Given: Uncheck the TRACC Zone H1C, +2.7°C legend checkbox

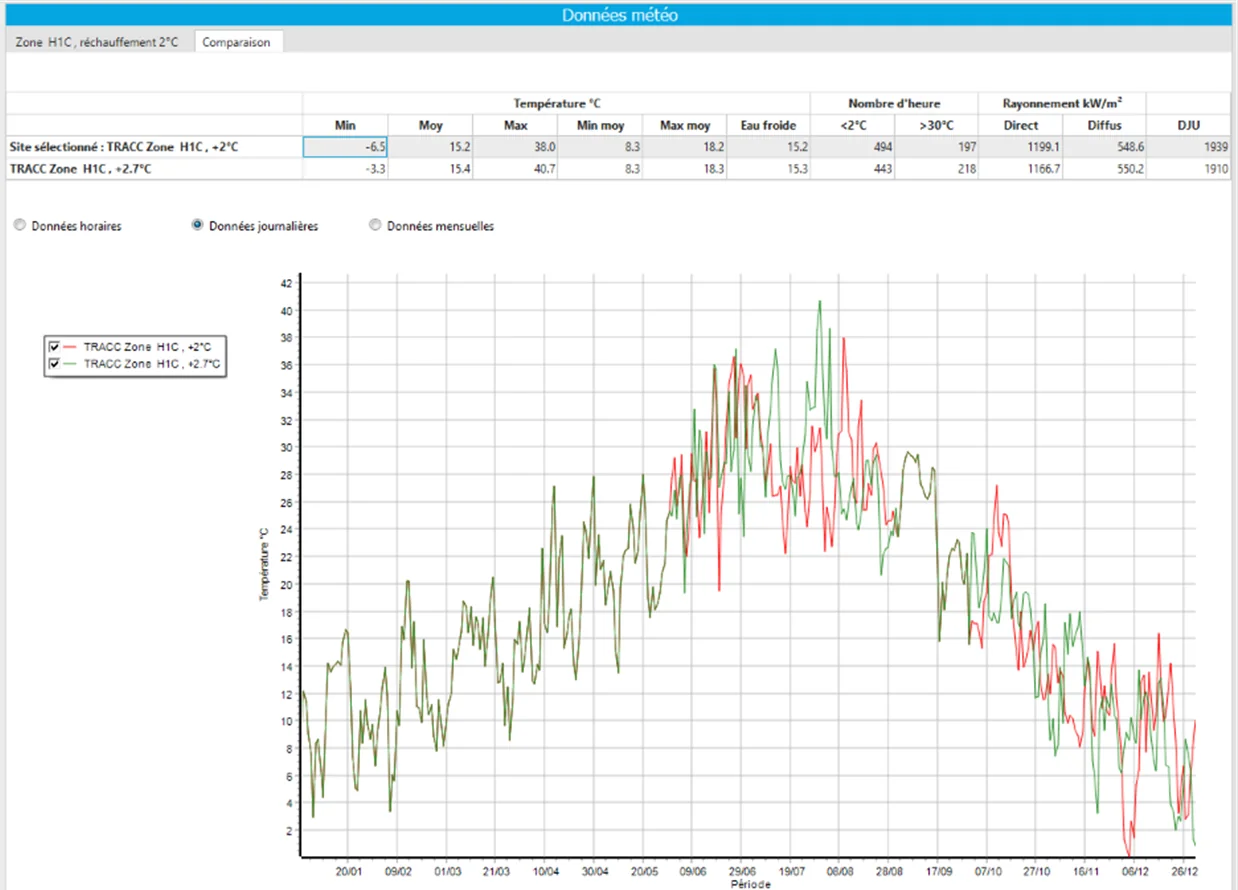Looking at the screenshot, I should coord(55,365).
